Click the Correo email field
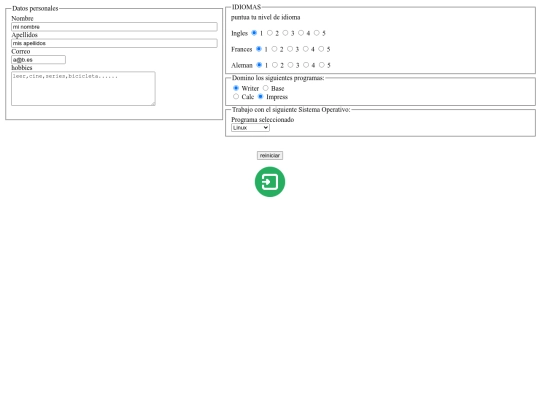Image resolution: width=540 pixels, height=405 pixels. pos(38,60)
